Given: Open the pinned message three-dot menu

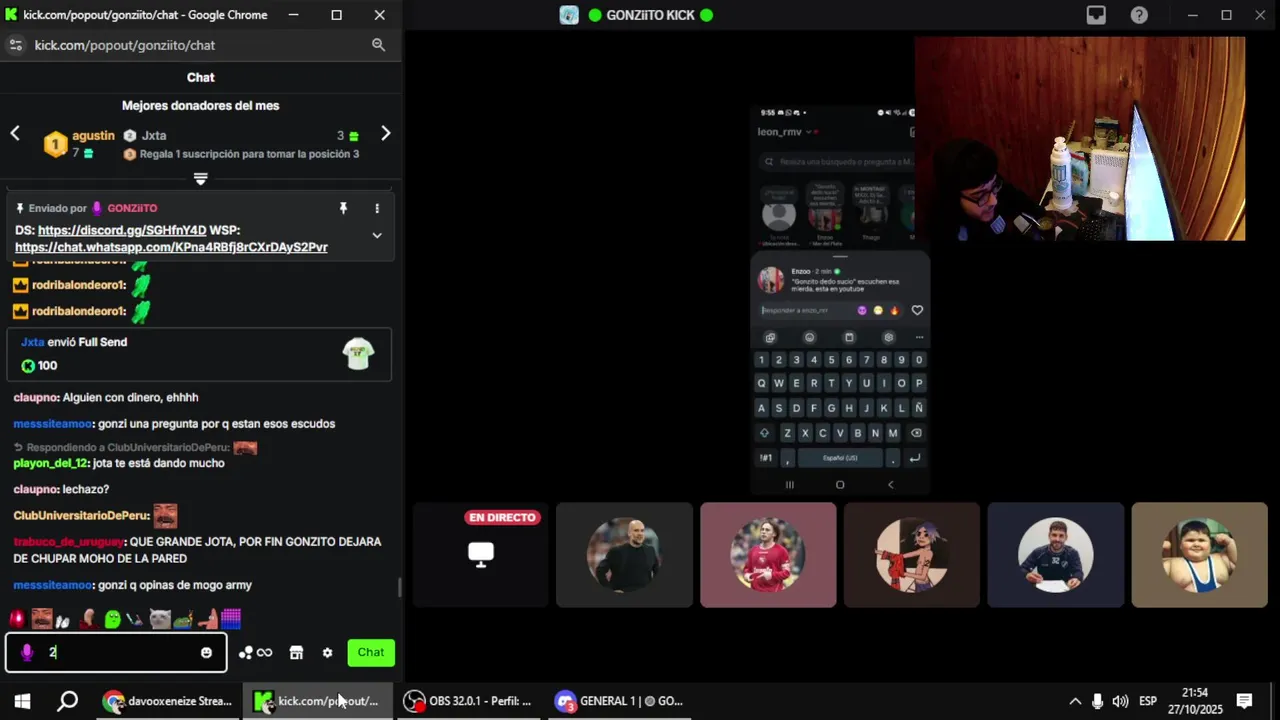Looking at the screenshot, I should click(x=377, y=208).
